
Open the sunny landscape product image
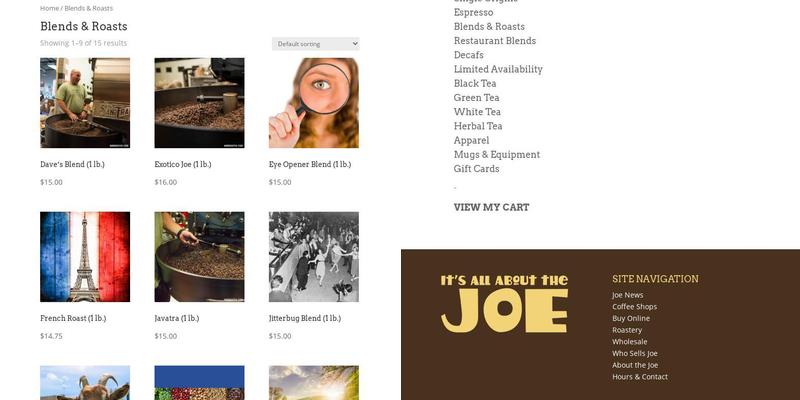(314, 383)
